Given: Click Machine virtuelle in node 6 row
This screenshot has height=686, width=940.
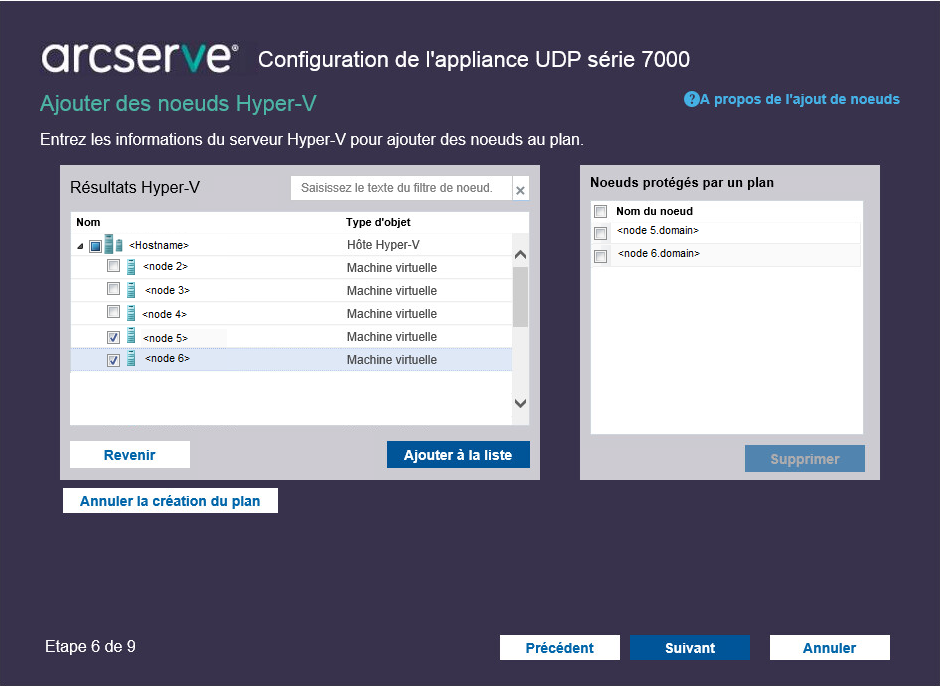Looking at the screenshot, I should [x=391, y=360].
